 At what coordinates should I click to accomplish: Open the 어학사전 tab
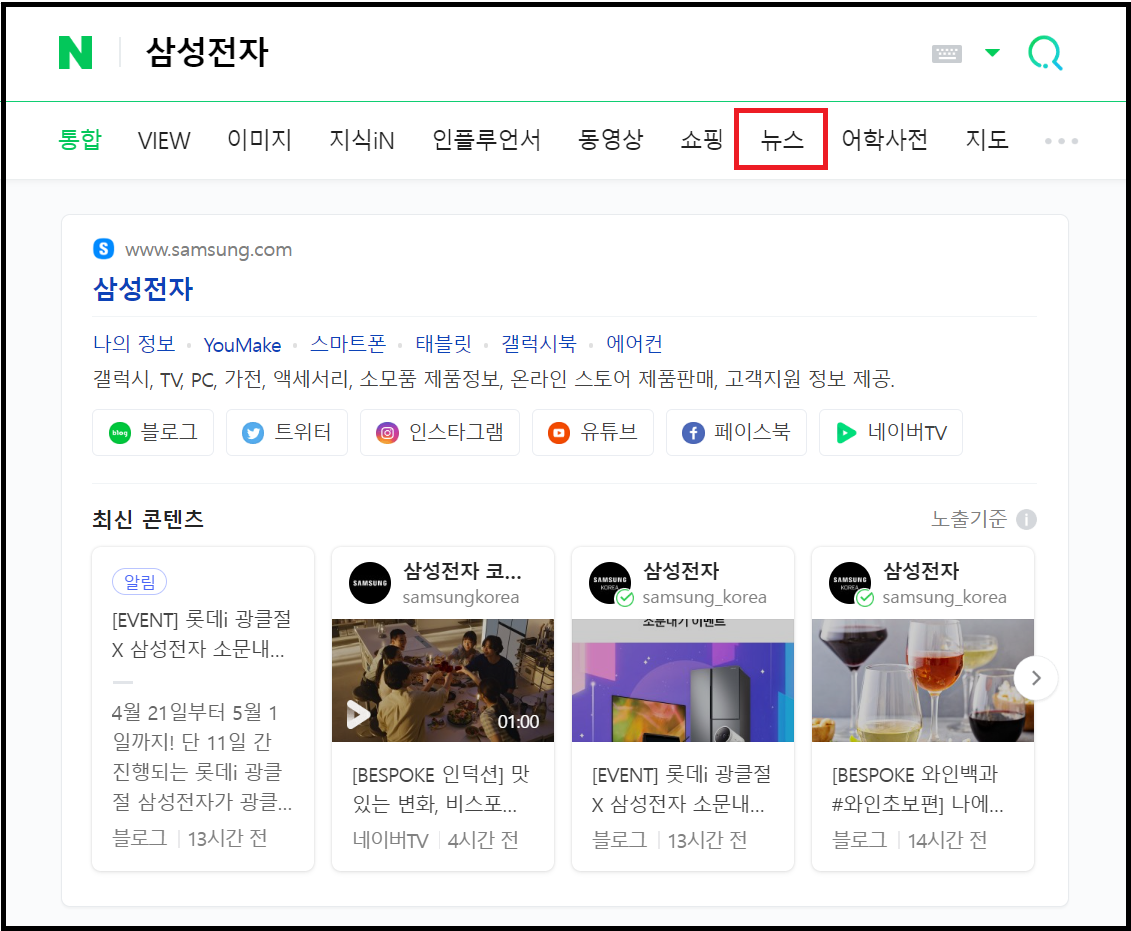pyautogui.click(x=885, y=139)
